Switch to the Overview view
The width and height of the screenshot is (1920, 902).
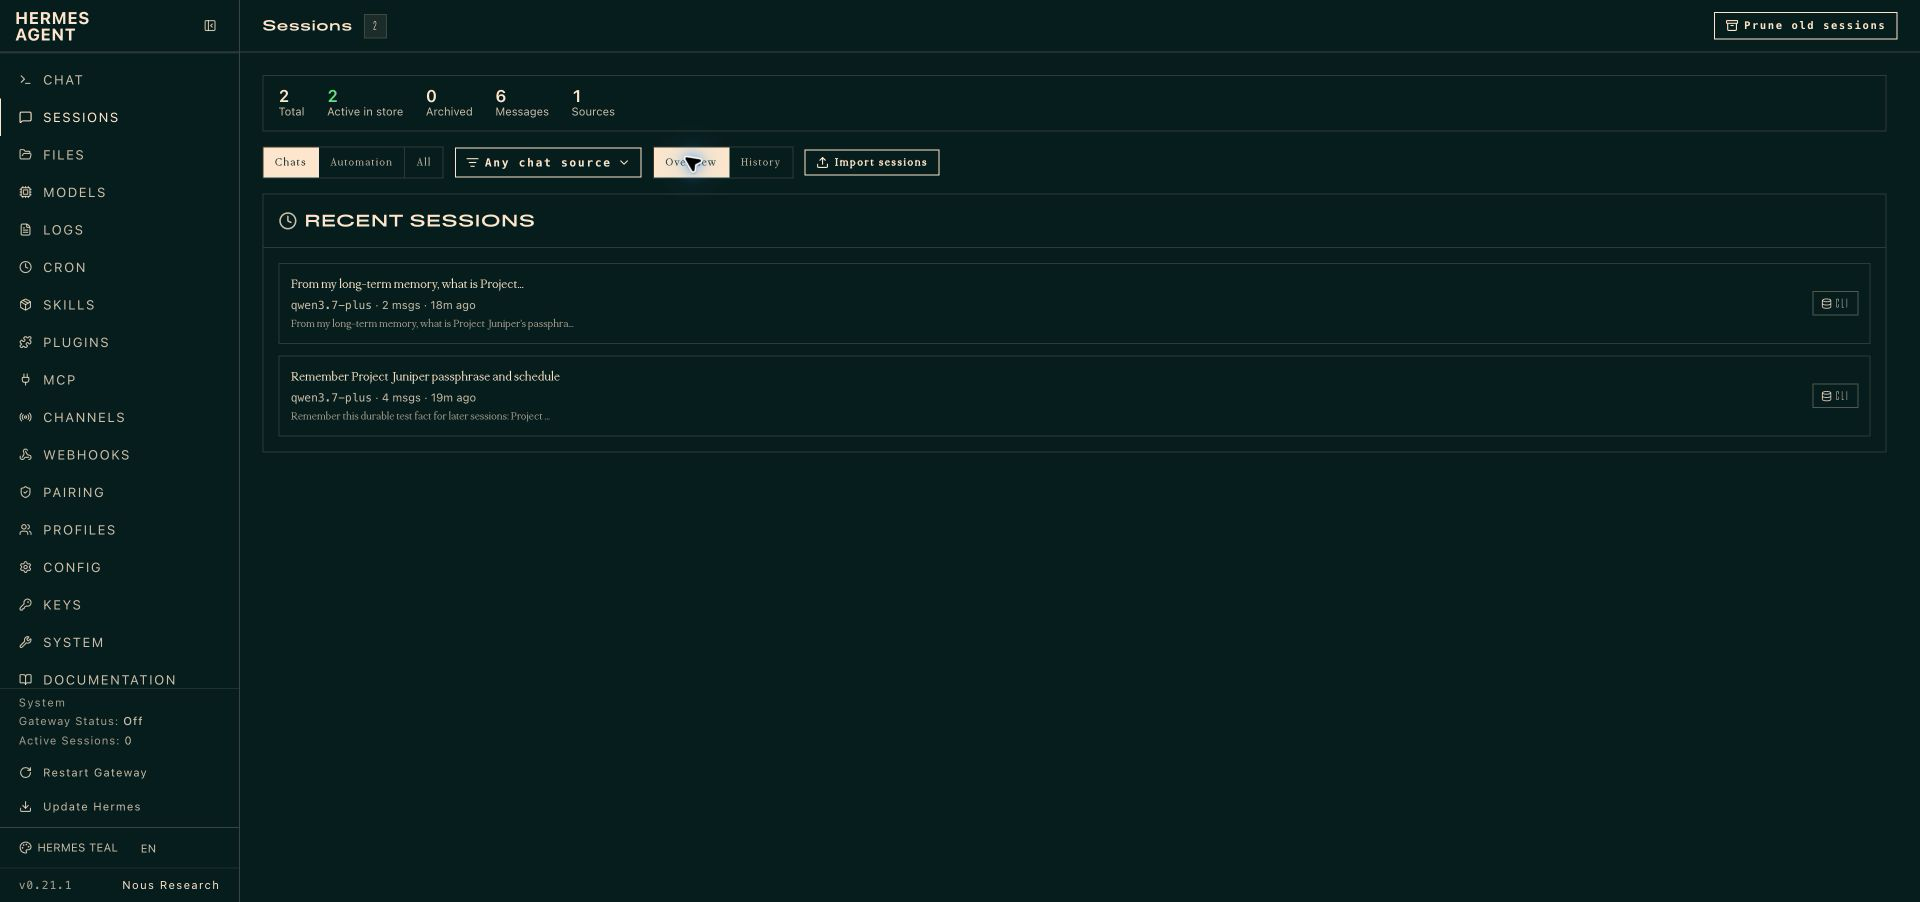pos(691,162)
